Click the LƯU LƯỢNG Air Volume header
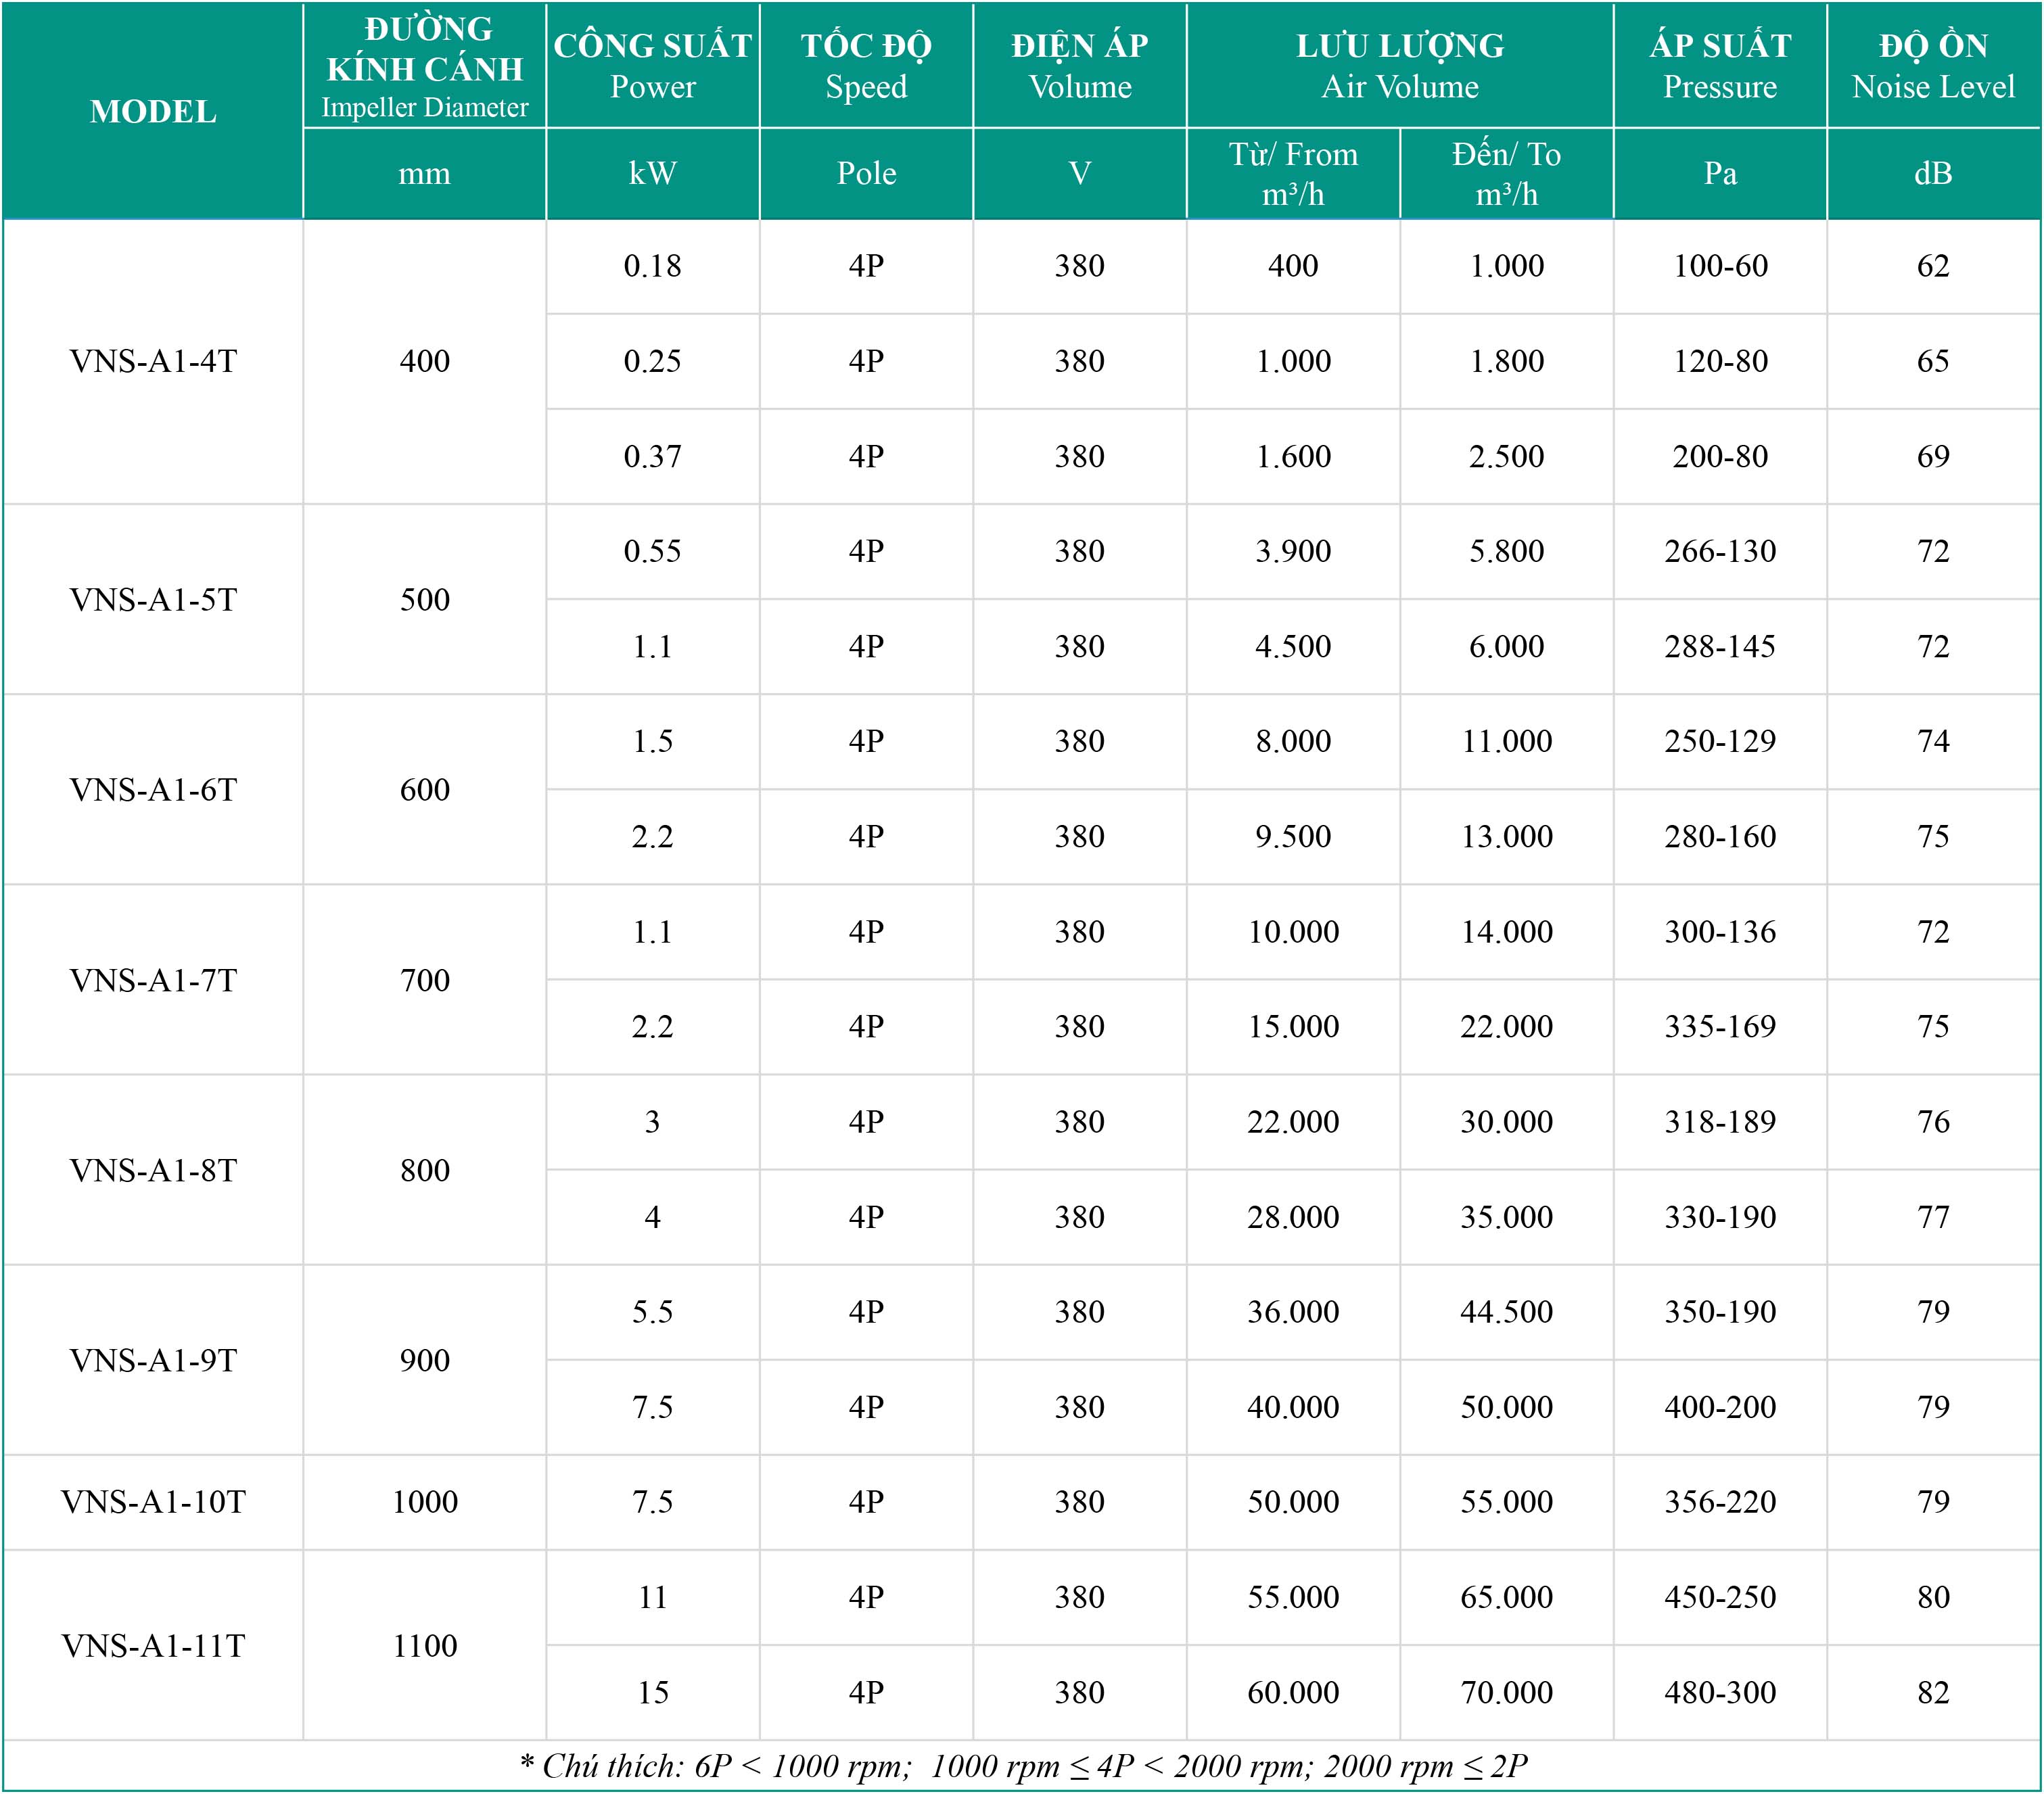2044x1794 pixels. [1400, 66]
